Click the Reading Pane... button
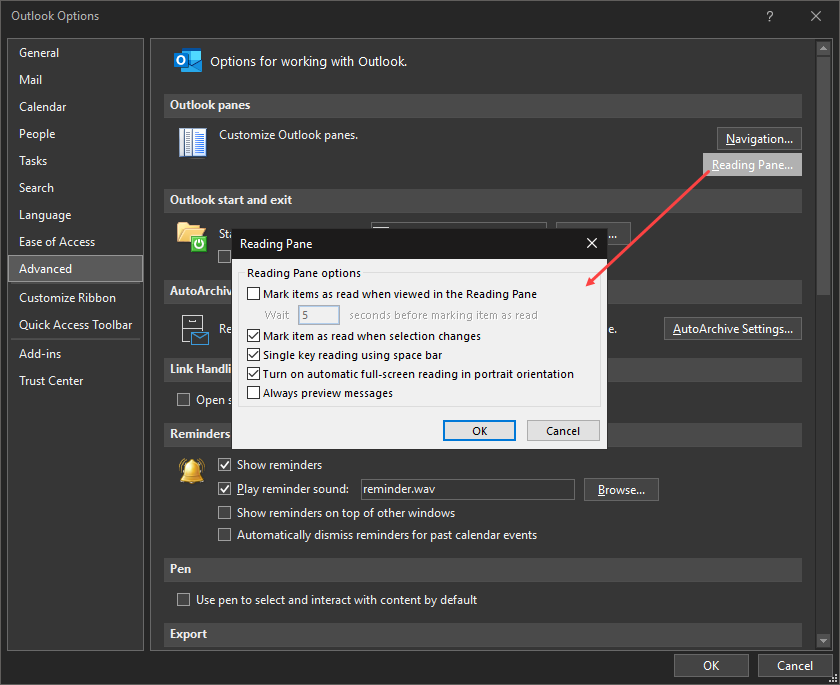Screen dimensions: 840x685 (x=752, y=165)
